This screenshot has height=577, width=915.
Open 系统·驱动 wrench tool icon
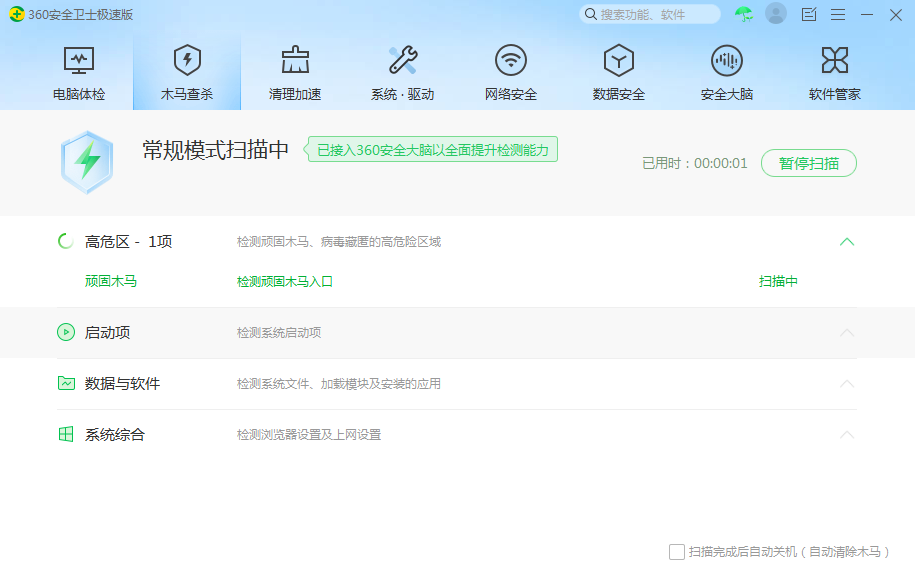[403, 60]
